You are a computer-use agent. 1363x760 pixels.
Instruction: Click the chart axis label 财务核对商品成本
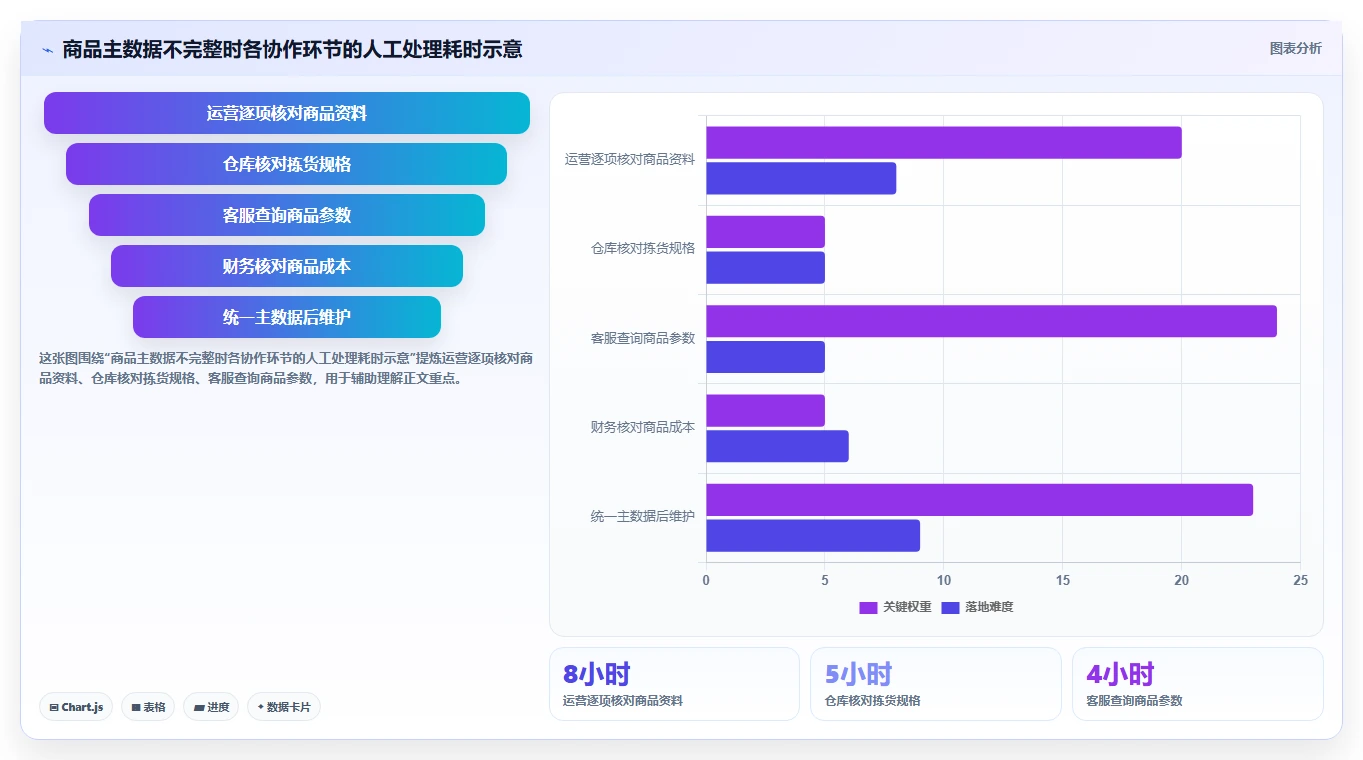tap(642, 427)
